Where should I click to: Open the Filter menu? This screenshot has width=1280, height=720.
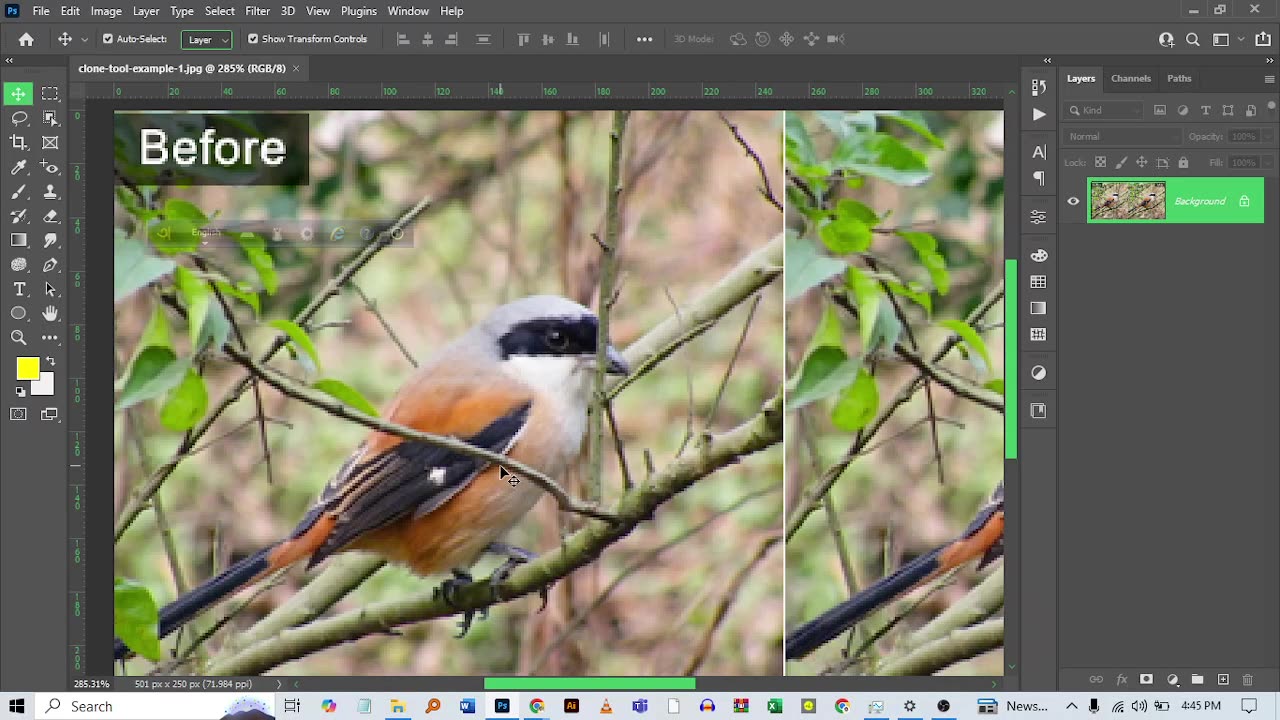[x=257, y=11]
